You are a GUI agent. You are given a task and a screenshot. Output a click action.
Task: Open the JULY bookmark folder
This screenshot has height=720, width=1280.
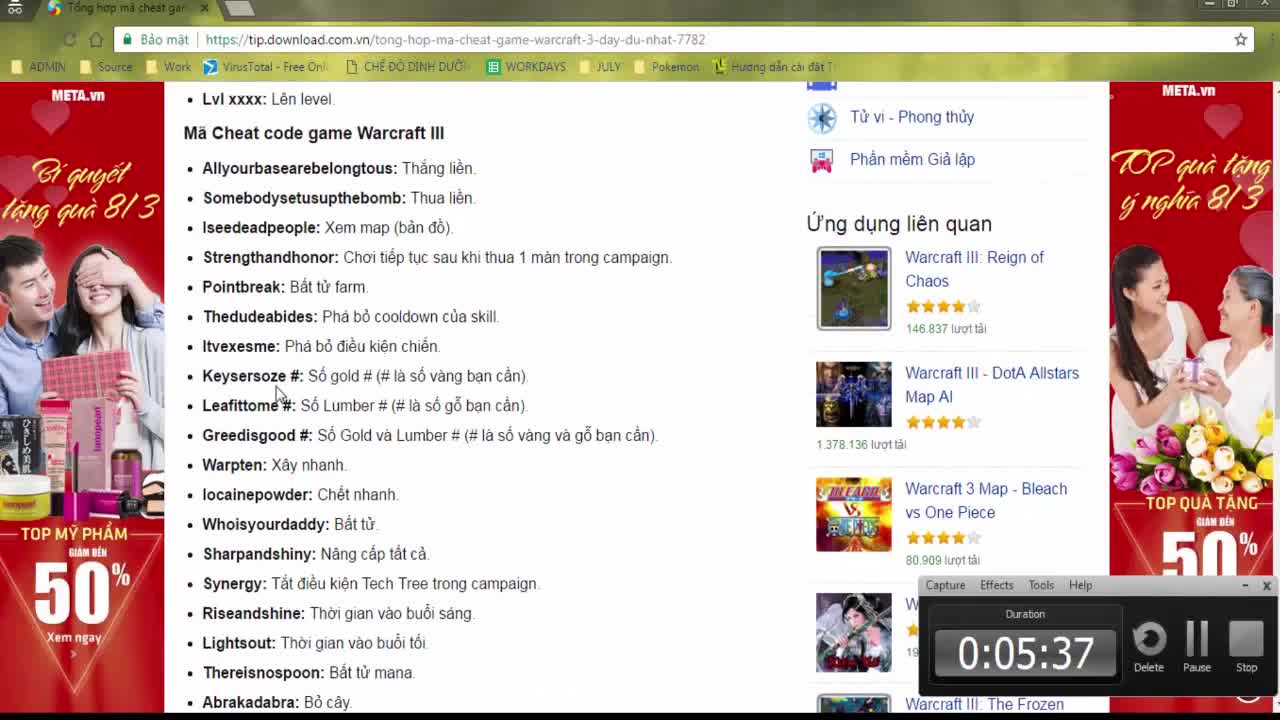click(599, 67)
